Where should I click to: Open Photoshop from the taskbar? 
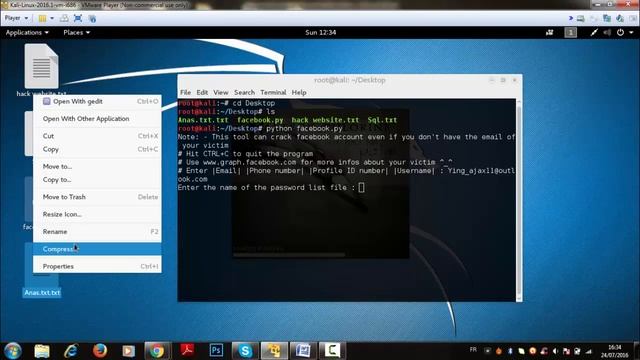216,351
